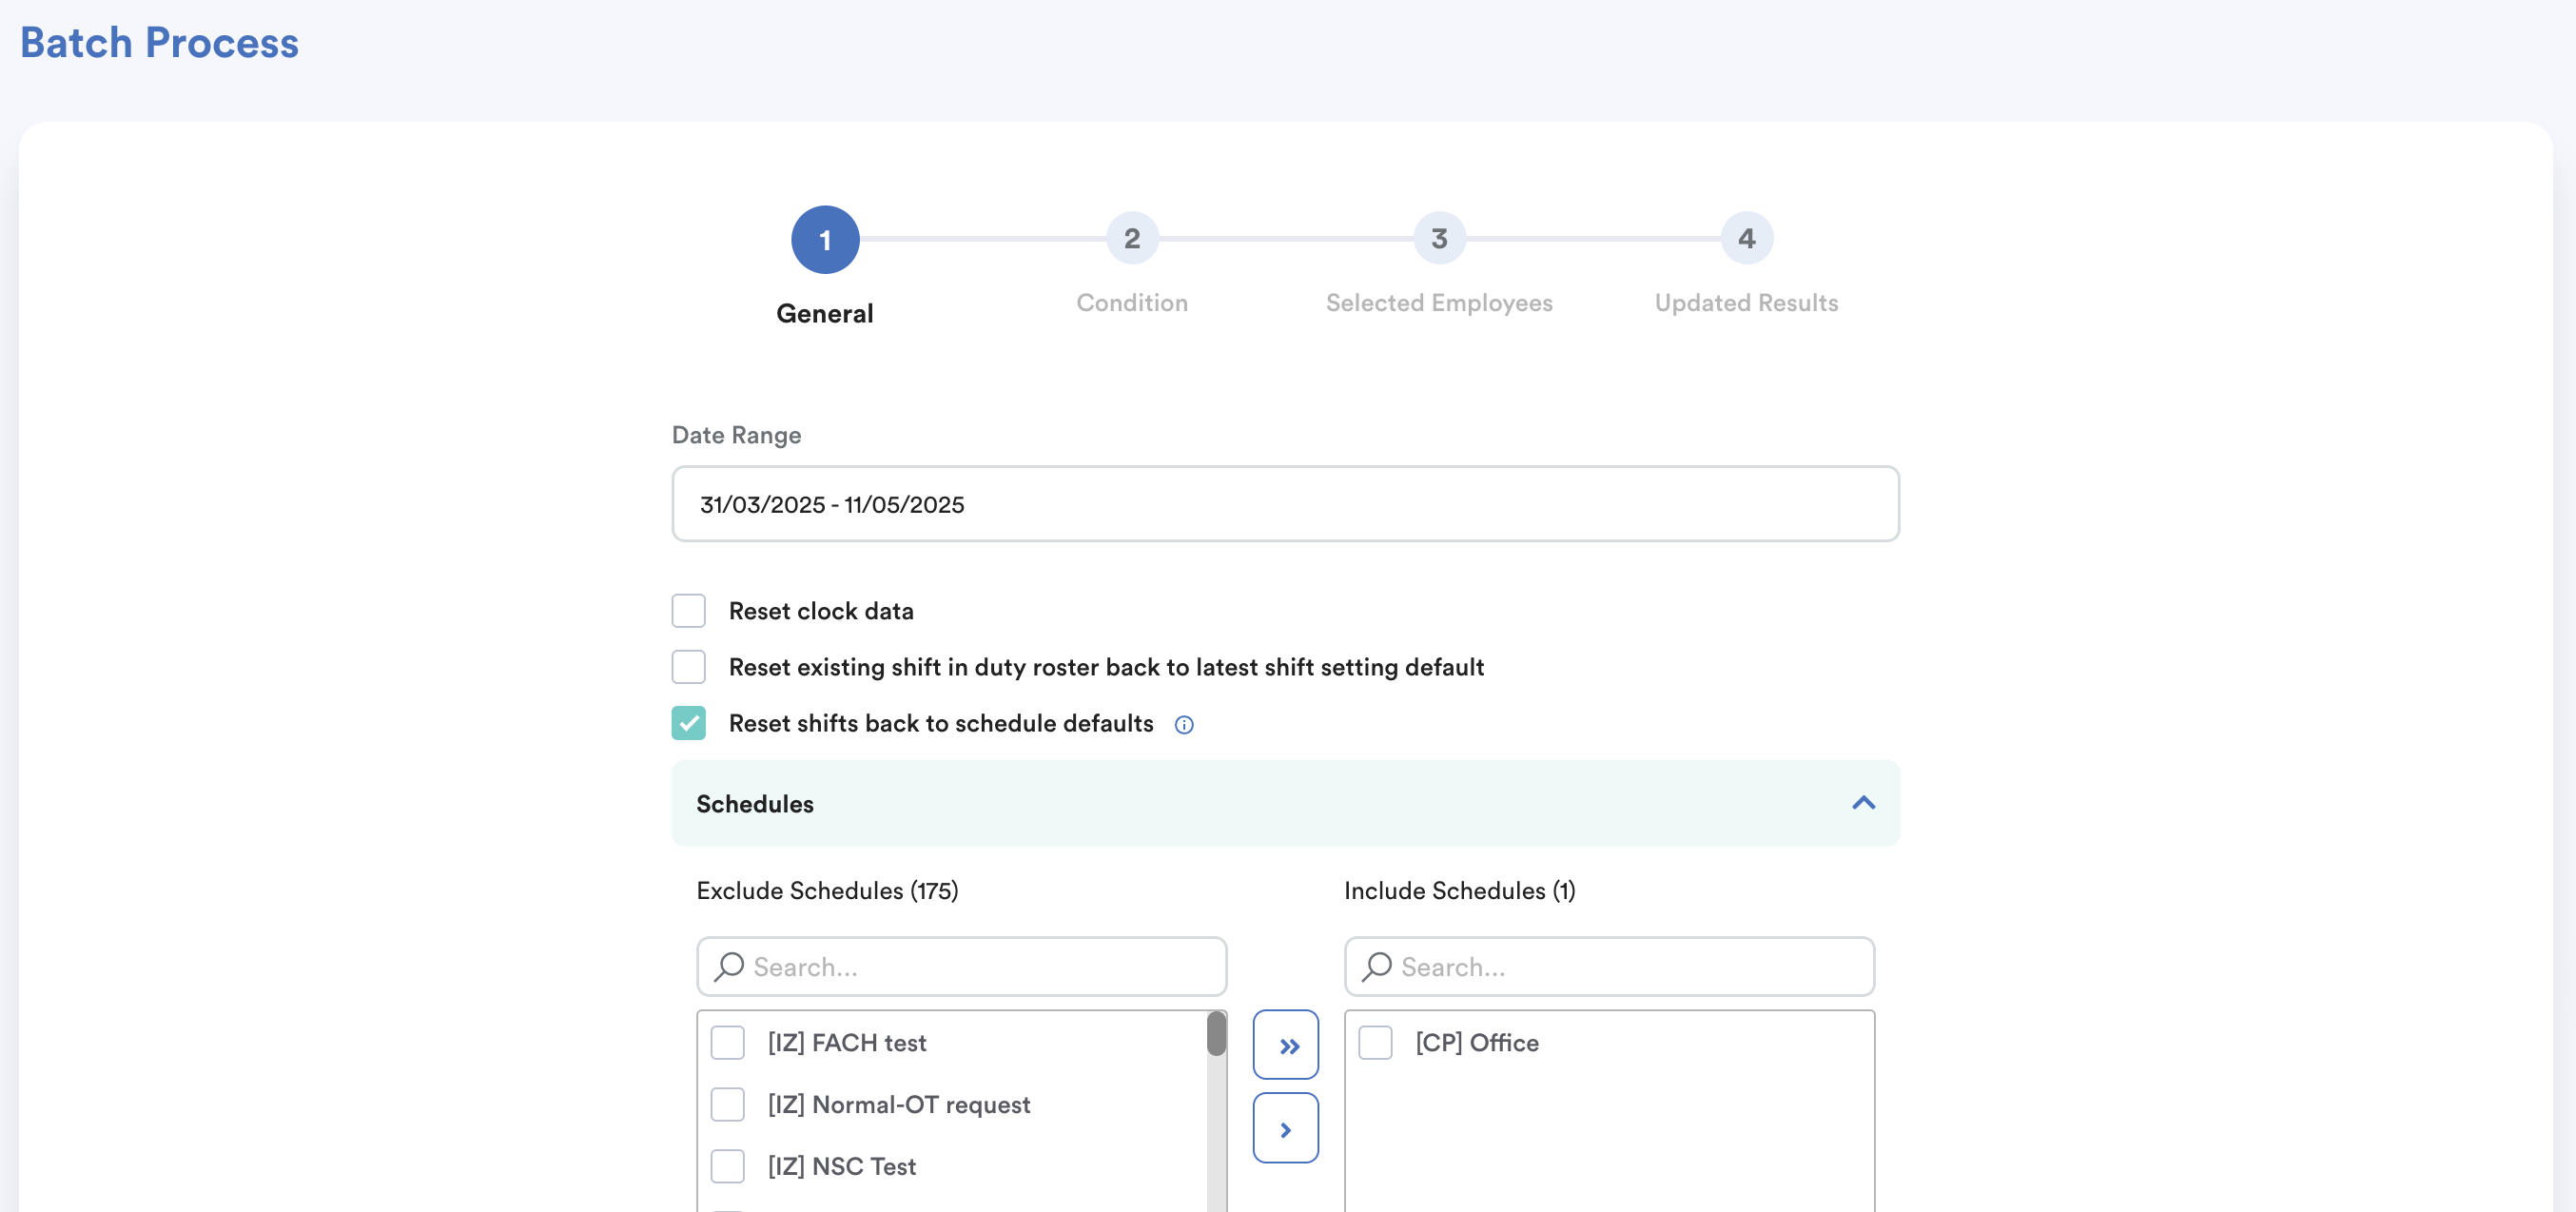
Task: Switch to the Condition step label
Action: tap(1132, 303)
